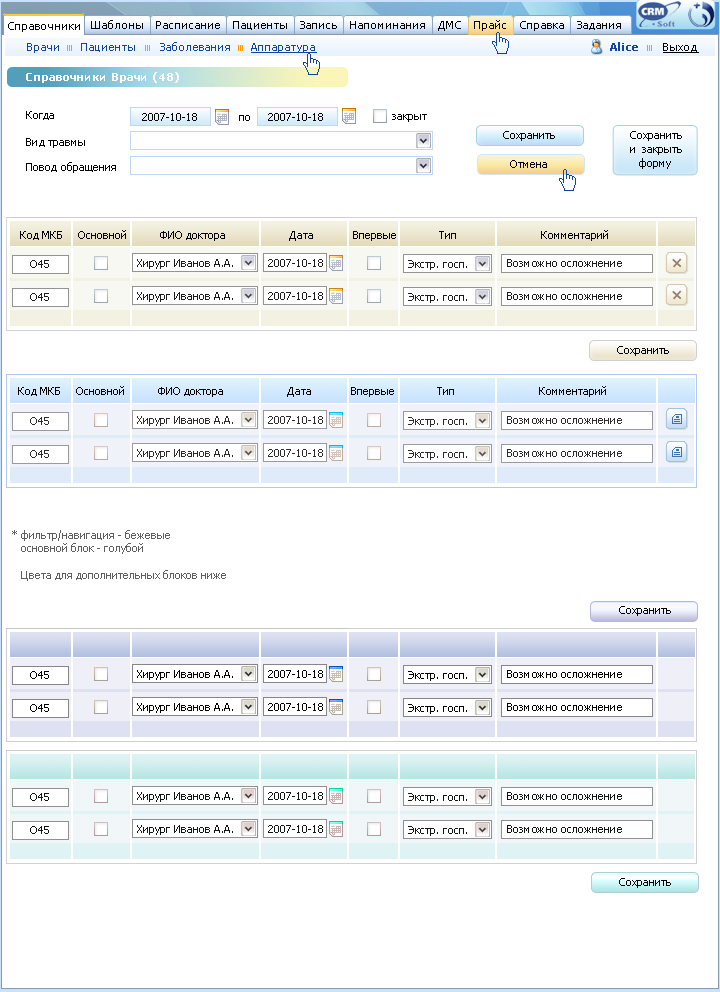Toggle the 'закрыт' checkbox

click(380, 116)
